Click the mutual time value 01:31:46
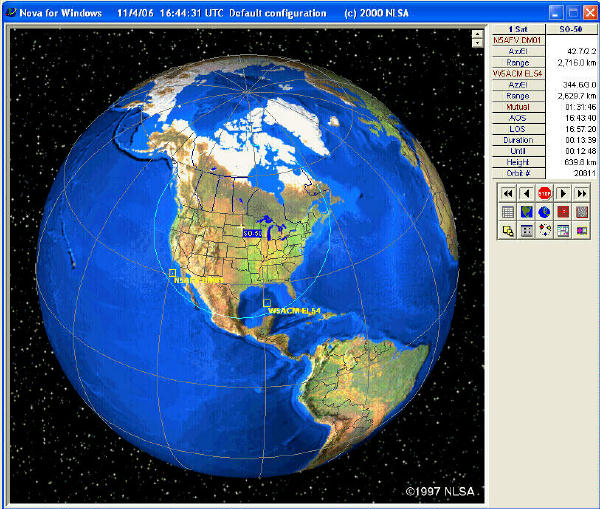 click(580, 107)
